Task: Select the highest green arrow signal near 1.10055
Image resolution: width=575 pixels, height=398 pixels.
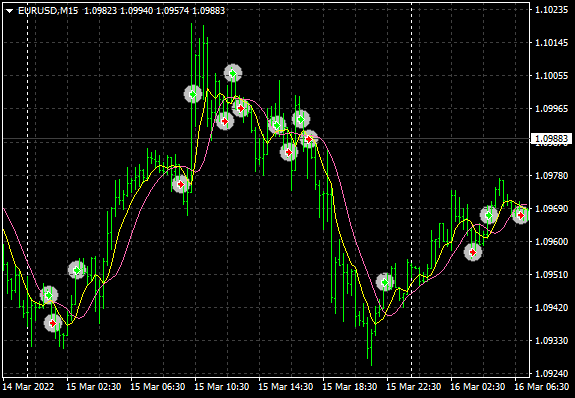Action: click(x=233, y=73)
